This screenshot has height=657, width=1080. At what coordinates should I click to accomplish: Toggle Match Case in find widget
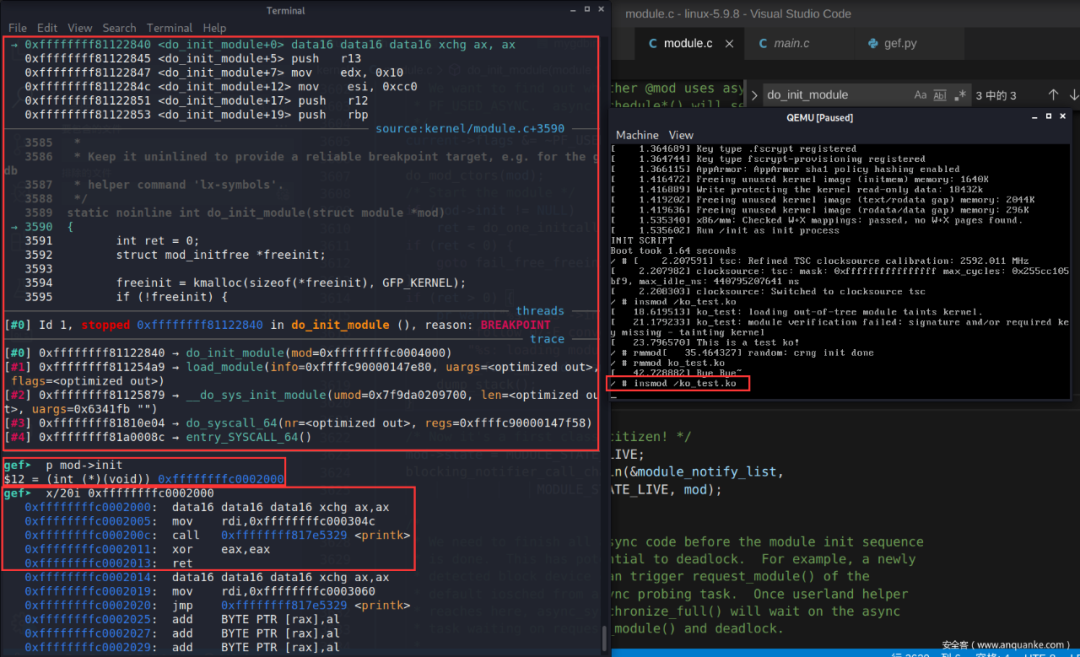(x=920, y=95)
